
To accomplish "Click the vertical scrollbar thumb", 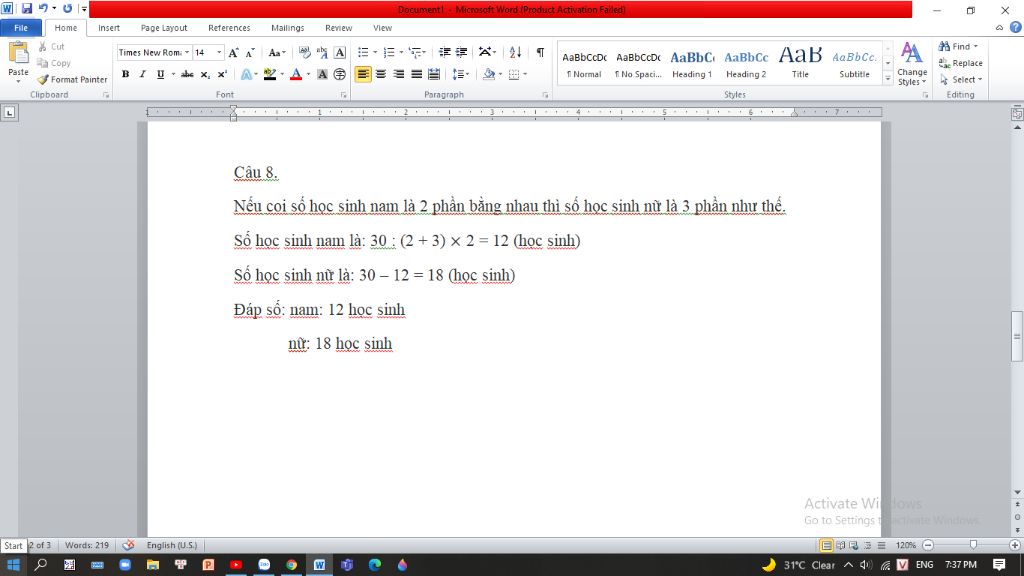I will tap(1017, 336).
